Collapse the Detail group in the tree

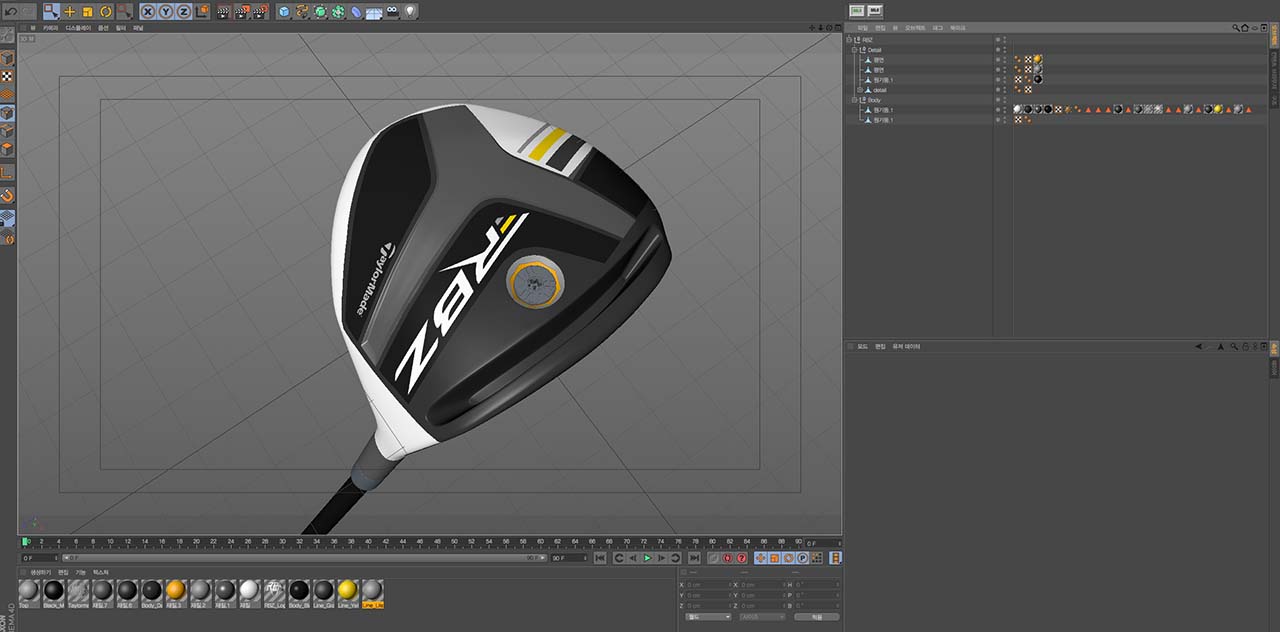pos(855,50)
